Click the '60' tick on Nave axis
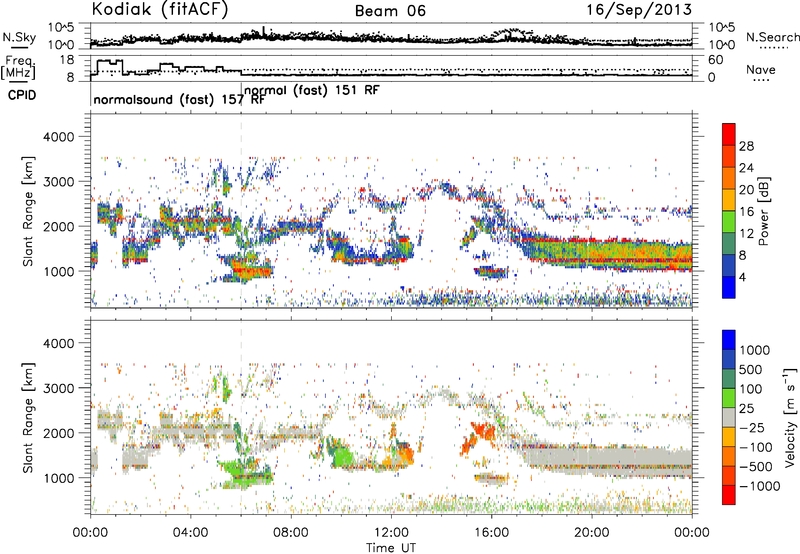 [x=715, y=60]
